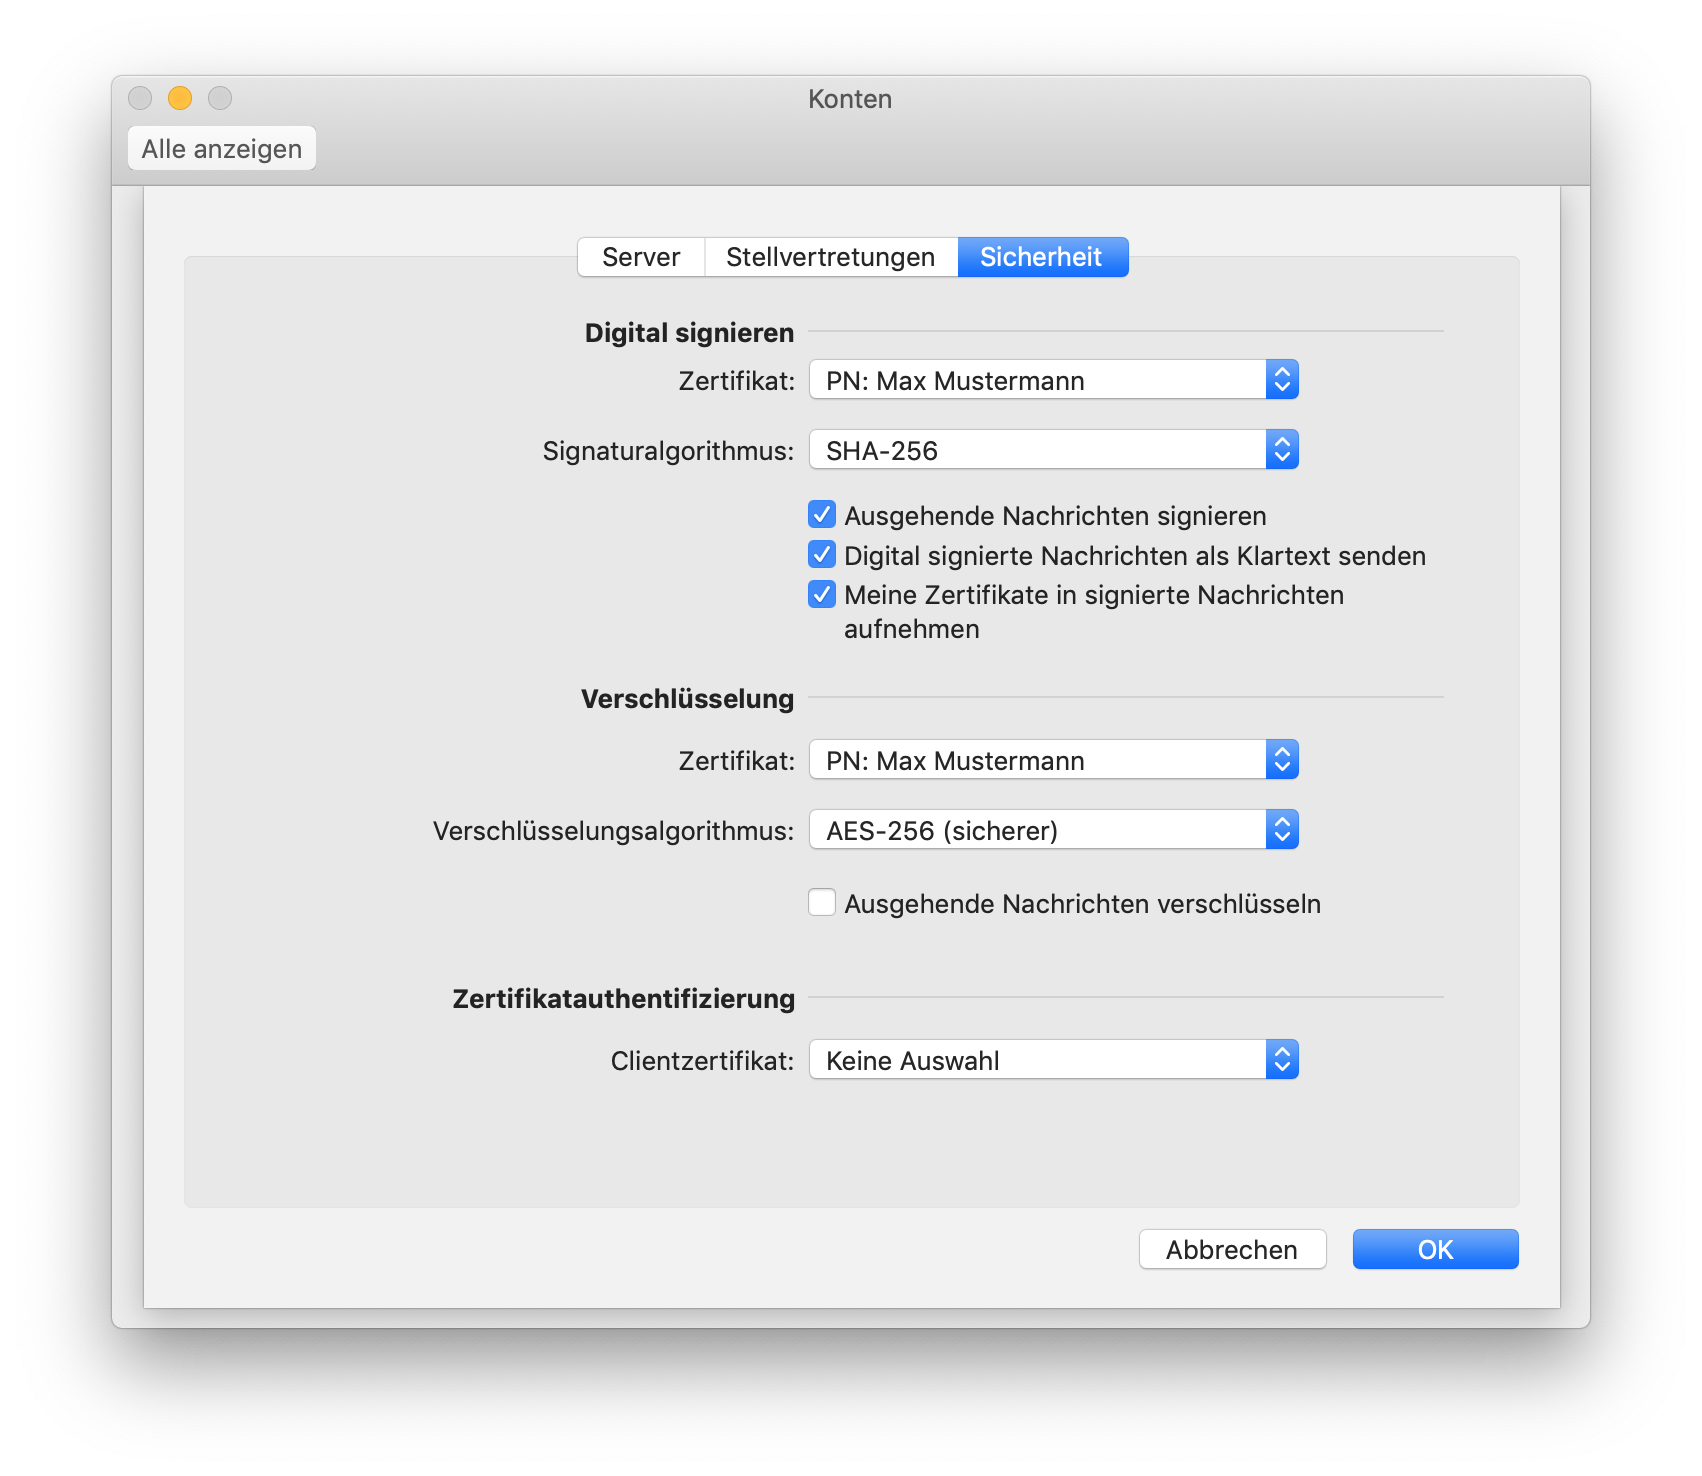Click the blue arrows next to AES-256 (sicherer)
This screenshot has width=1702, height=1476.
coord(1282,830)
